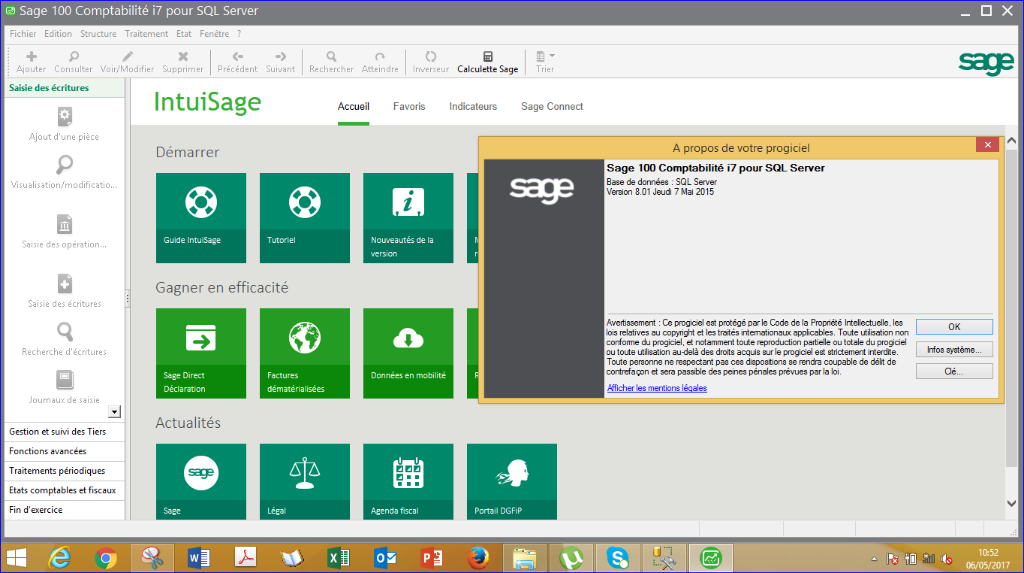
Task: Open Recherche d'écritures in the sidebar
Action: (x=64, y=340)
